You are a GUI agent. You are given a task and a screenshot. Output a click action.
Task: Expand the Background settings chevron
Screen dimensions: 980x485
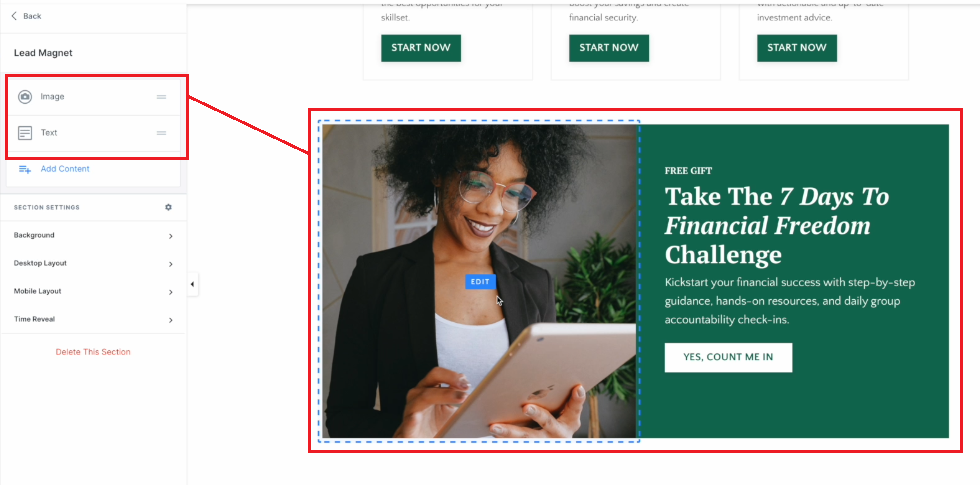(171, 236)
